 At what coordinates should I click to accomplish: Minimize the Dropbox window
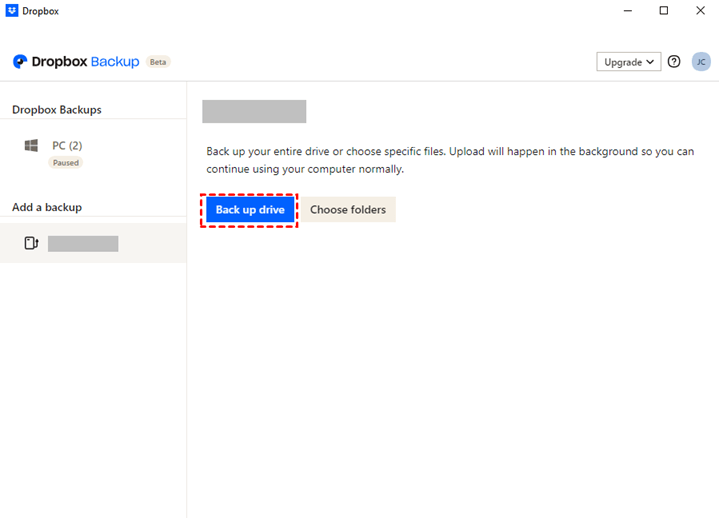click(x=629, y=11)
